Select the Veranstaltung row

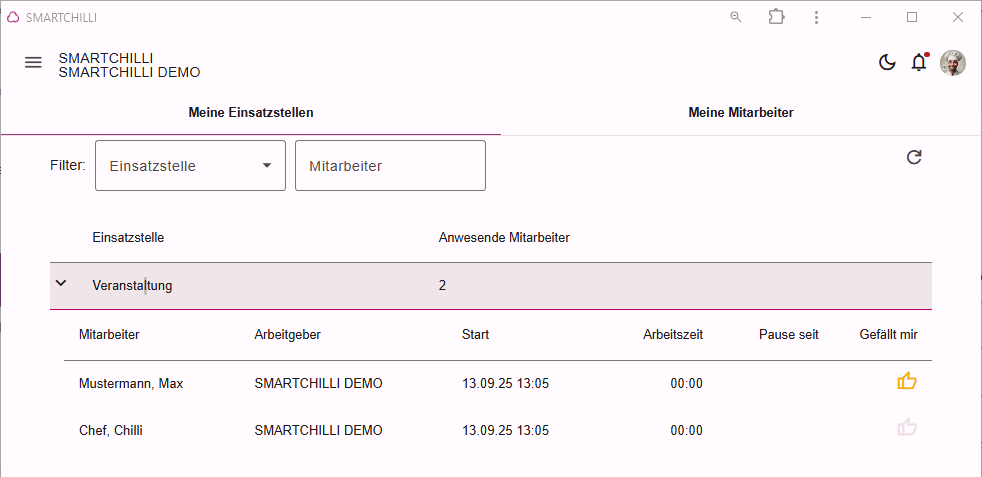(491, 286)
